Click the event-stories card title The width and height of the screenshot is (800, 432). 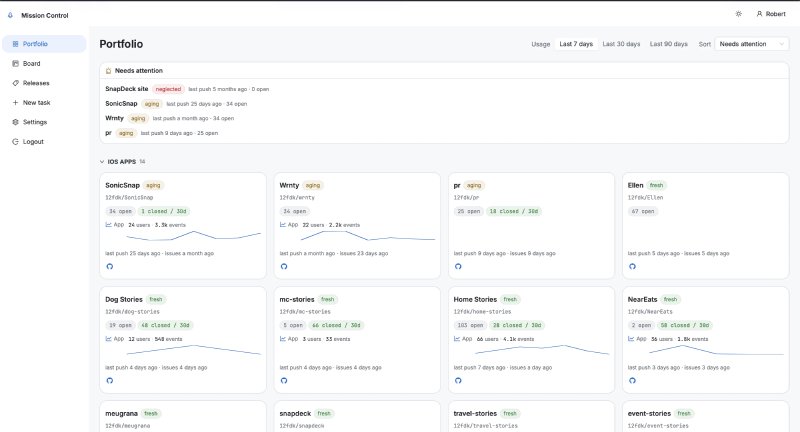tap(649, 414)
